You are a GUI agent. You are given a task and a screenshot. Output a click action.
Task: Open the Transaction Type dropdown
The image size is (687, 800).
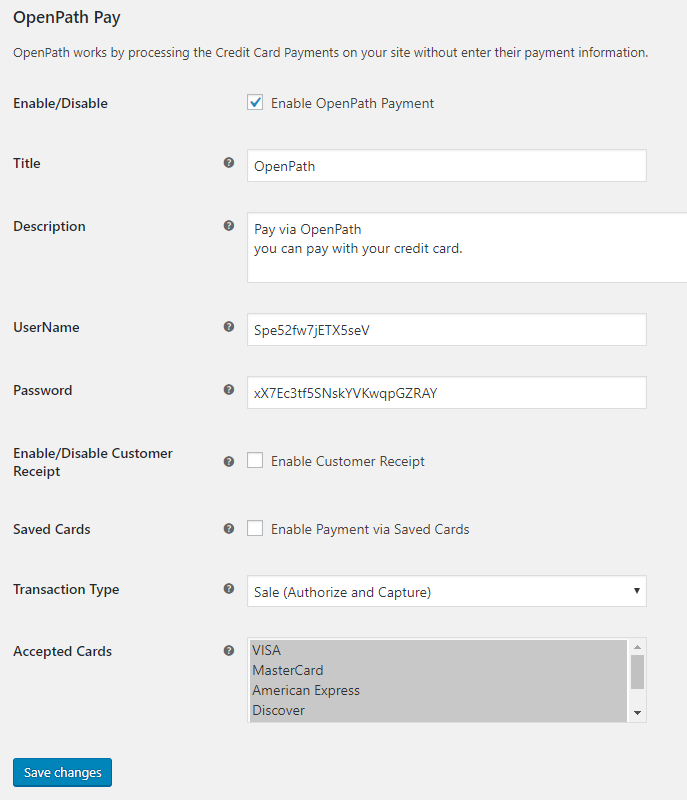click(447, 591)
